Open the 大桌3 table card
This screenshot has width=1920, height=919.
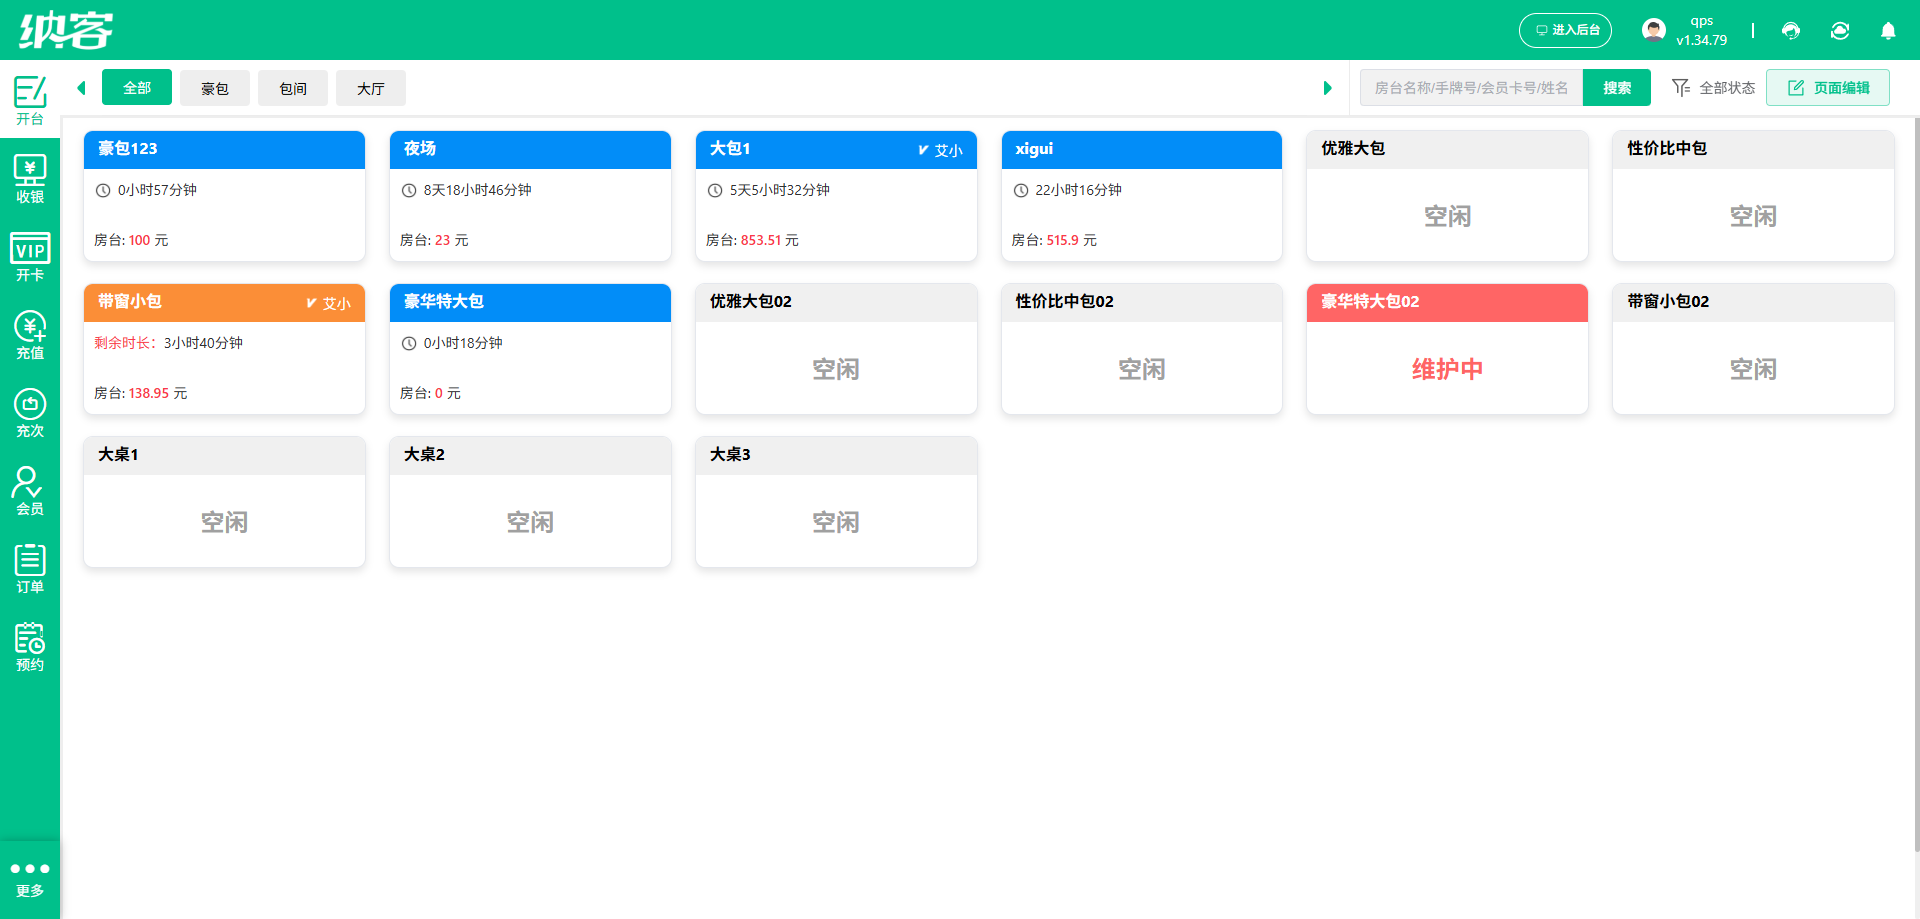(x=836, y=502)
